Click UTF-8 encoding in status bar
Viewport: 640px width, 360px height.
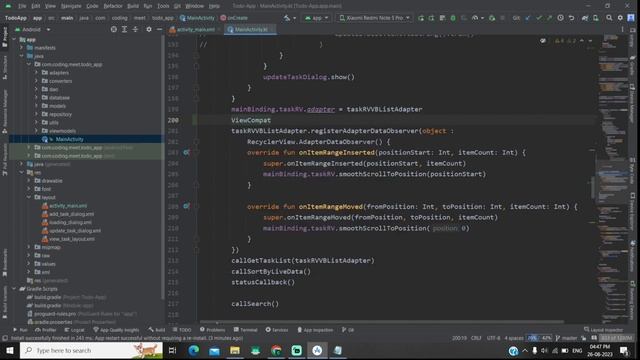pyautogui.click(x=493, y=338)
